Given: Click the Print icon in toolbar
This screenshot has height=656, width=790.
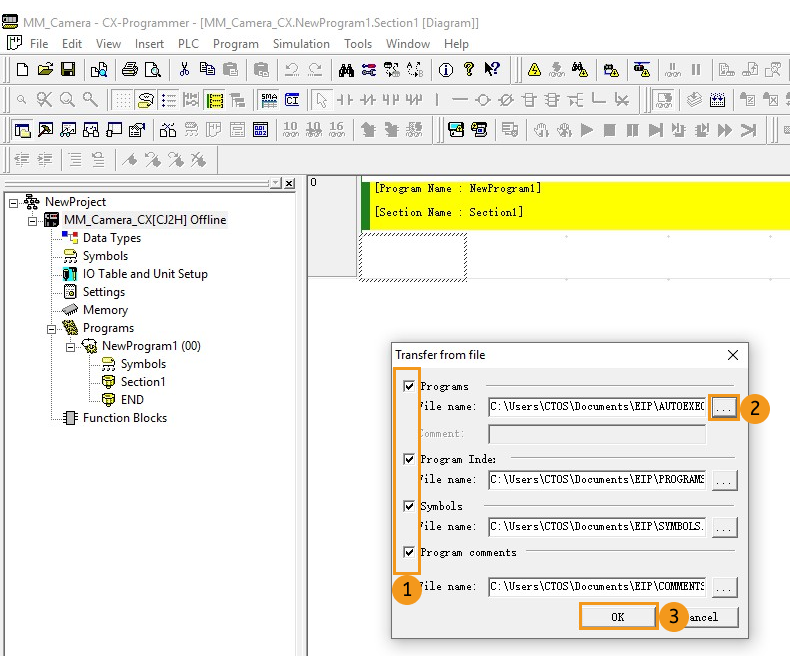Looking at the screenshot, I should click(129, 69).
